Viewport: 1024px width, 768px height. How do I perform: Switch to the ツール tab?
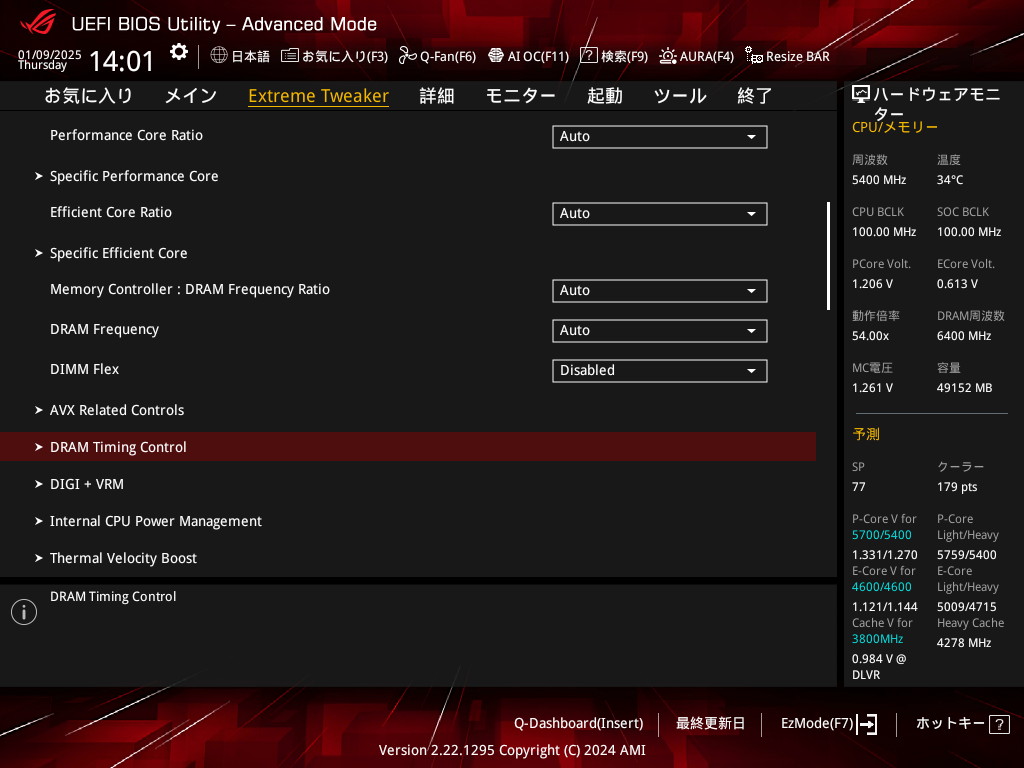(x=679, y=96)
